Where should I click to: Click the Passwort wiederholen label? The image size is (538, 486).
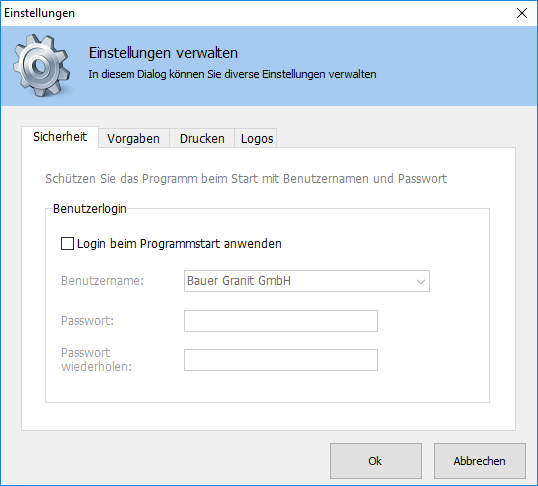point(96,360)
